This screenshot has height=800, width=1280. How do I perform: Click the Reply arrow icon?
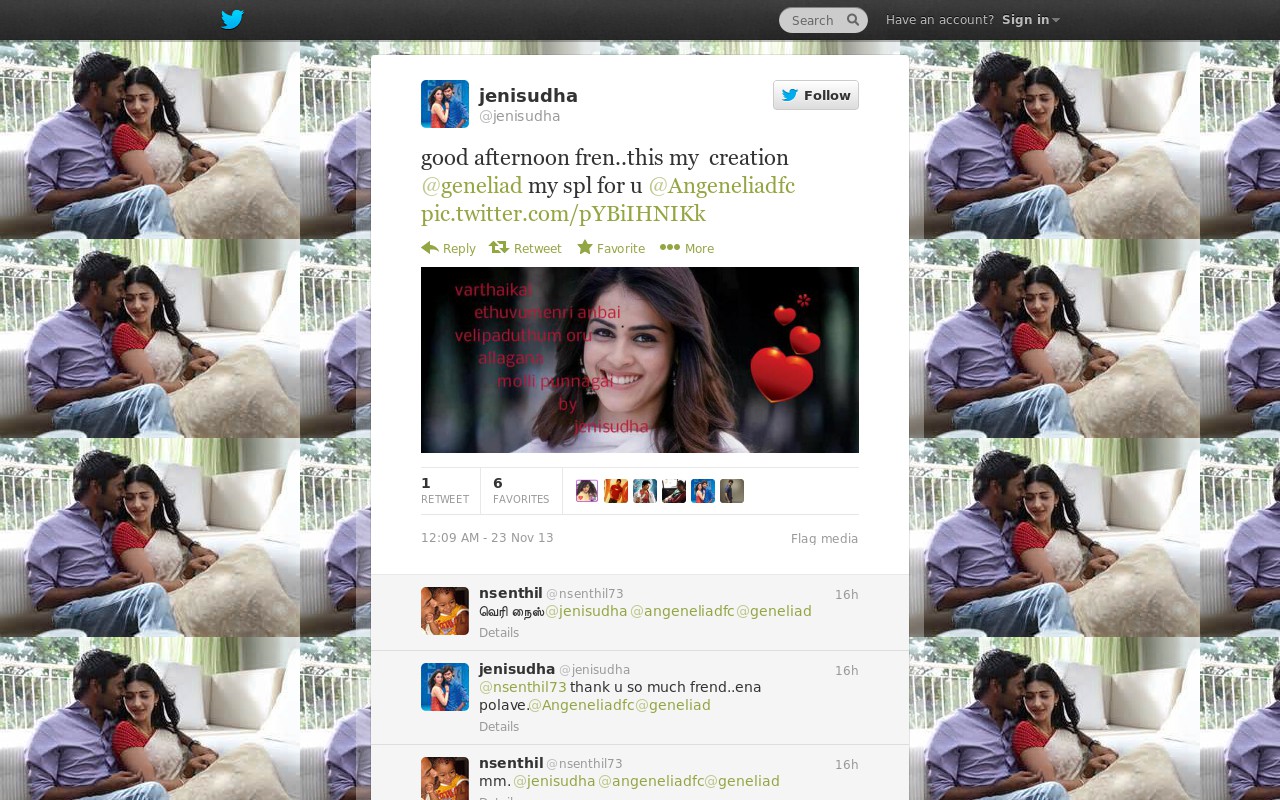[430, 248]
